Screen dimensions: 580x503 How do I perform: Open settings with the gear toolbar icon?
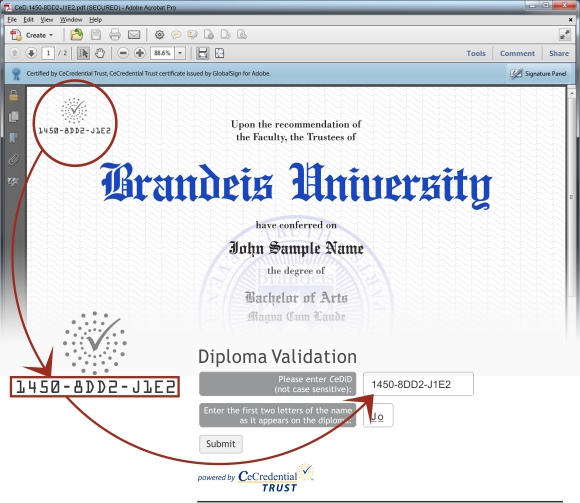point(159,35)
